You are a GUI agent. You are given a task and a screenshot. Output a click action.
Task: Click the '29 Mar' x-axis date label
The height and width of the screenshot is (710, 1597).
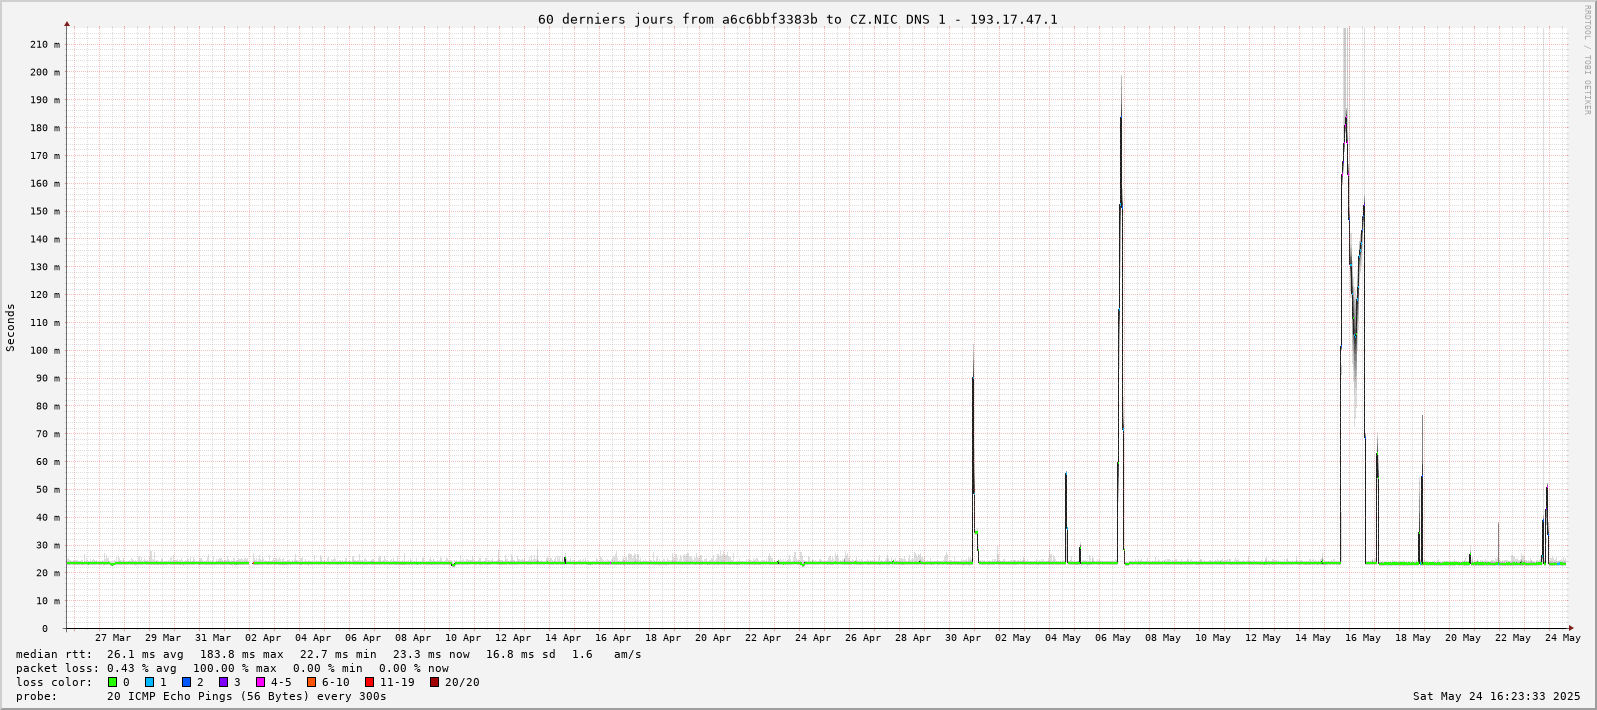point(163,637)
